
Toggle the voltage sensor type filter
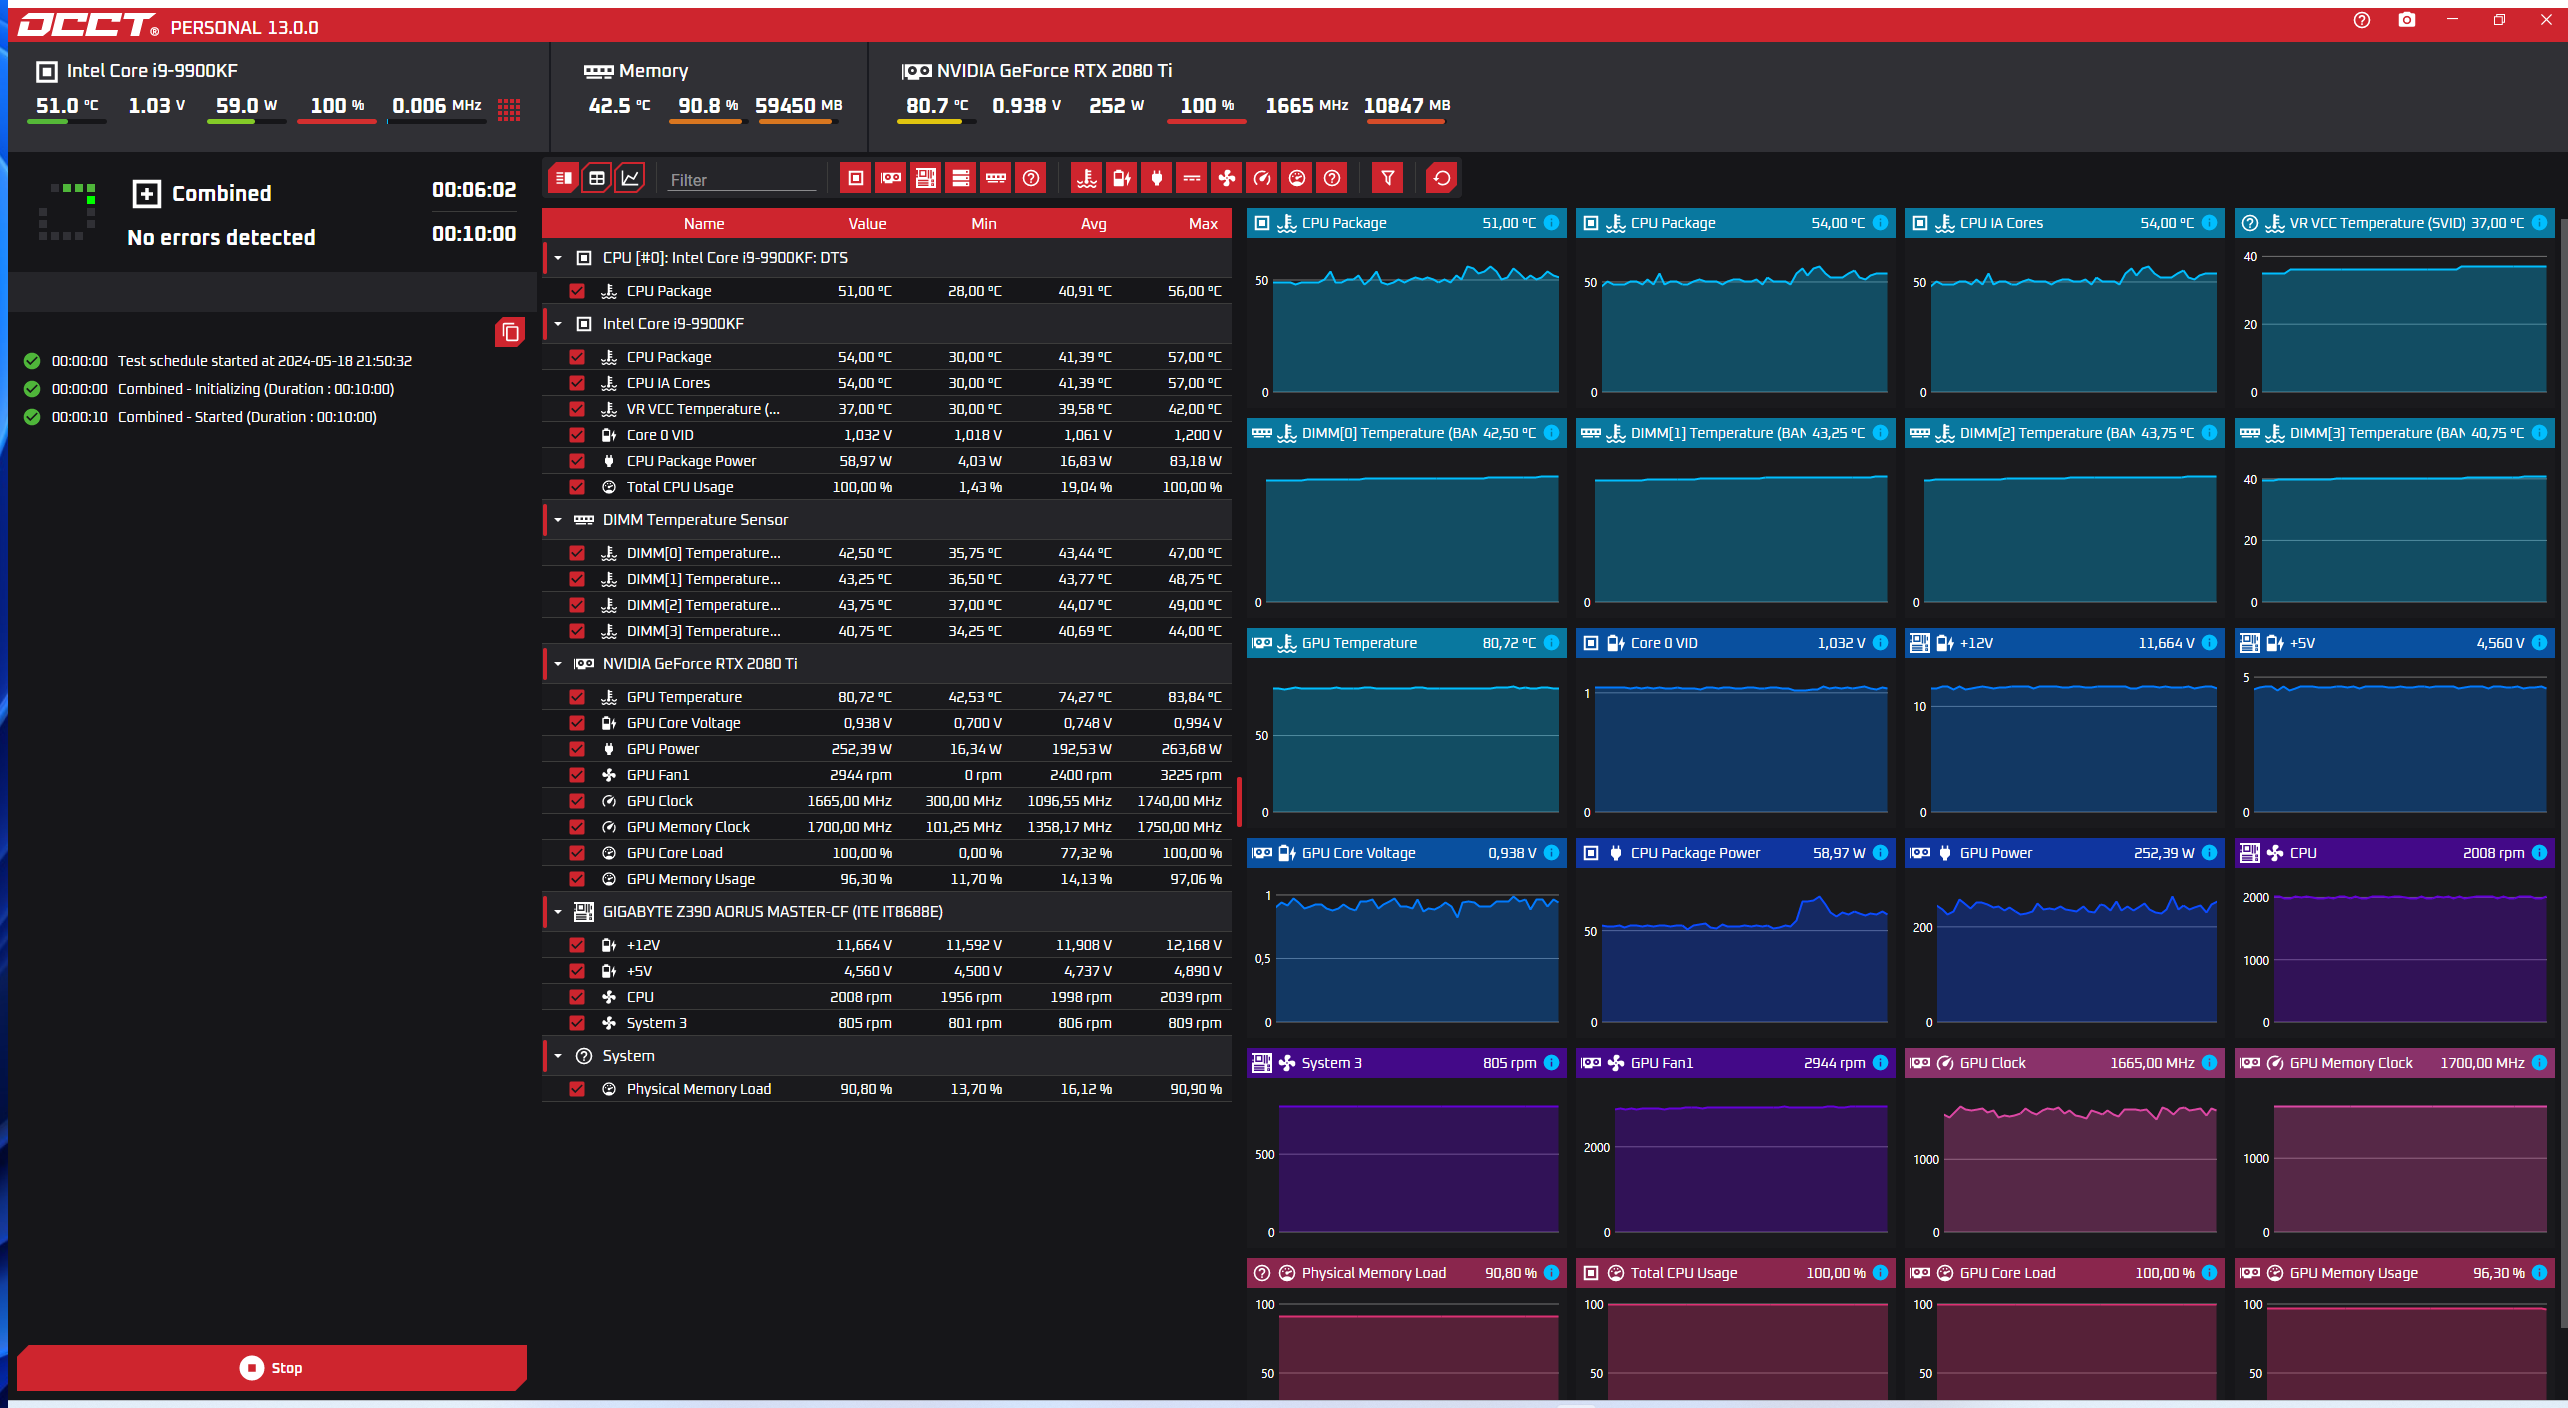click(x=1122, y=178)
